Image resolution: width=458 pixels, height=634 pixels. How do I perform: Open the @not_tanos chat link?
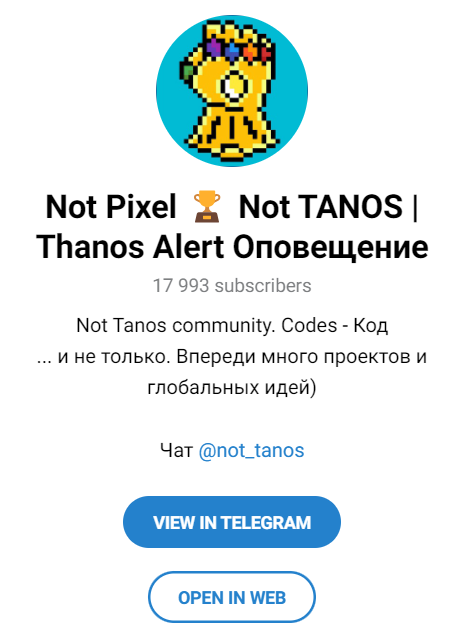251,450
